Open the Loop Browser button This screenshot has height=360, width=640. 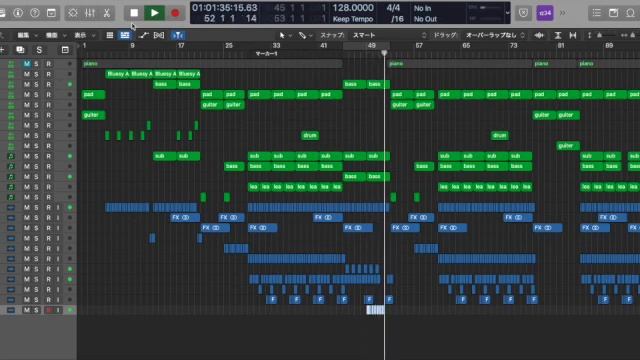(631, 13)
